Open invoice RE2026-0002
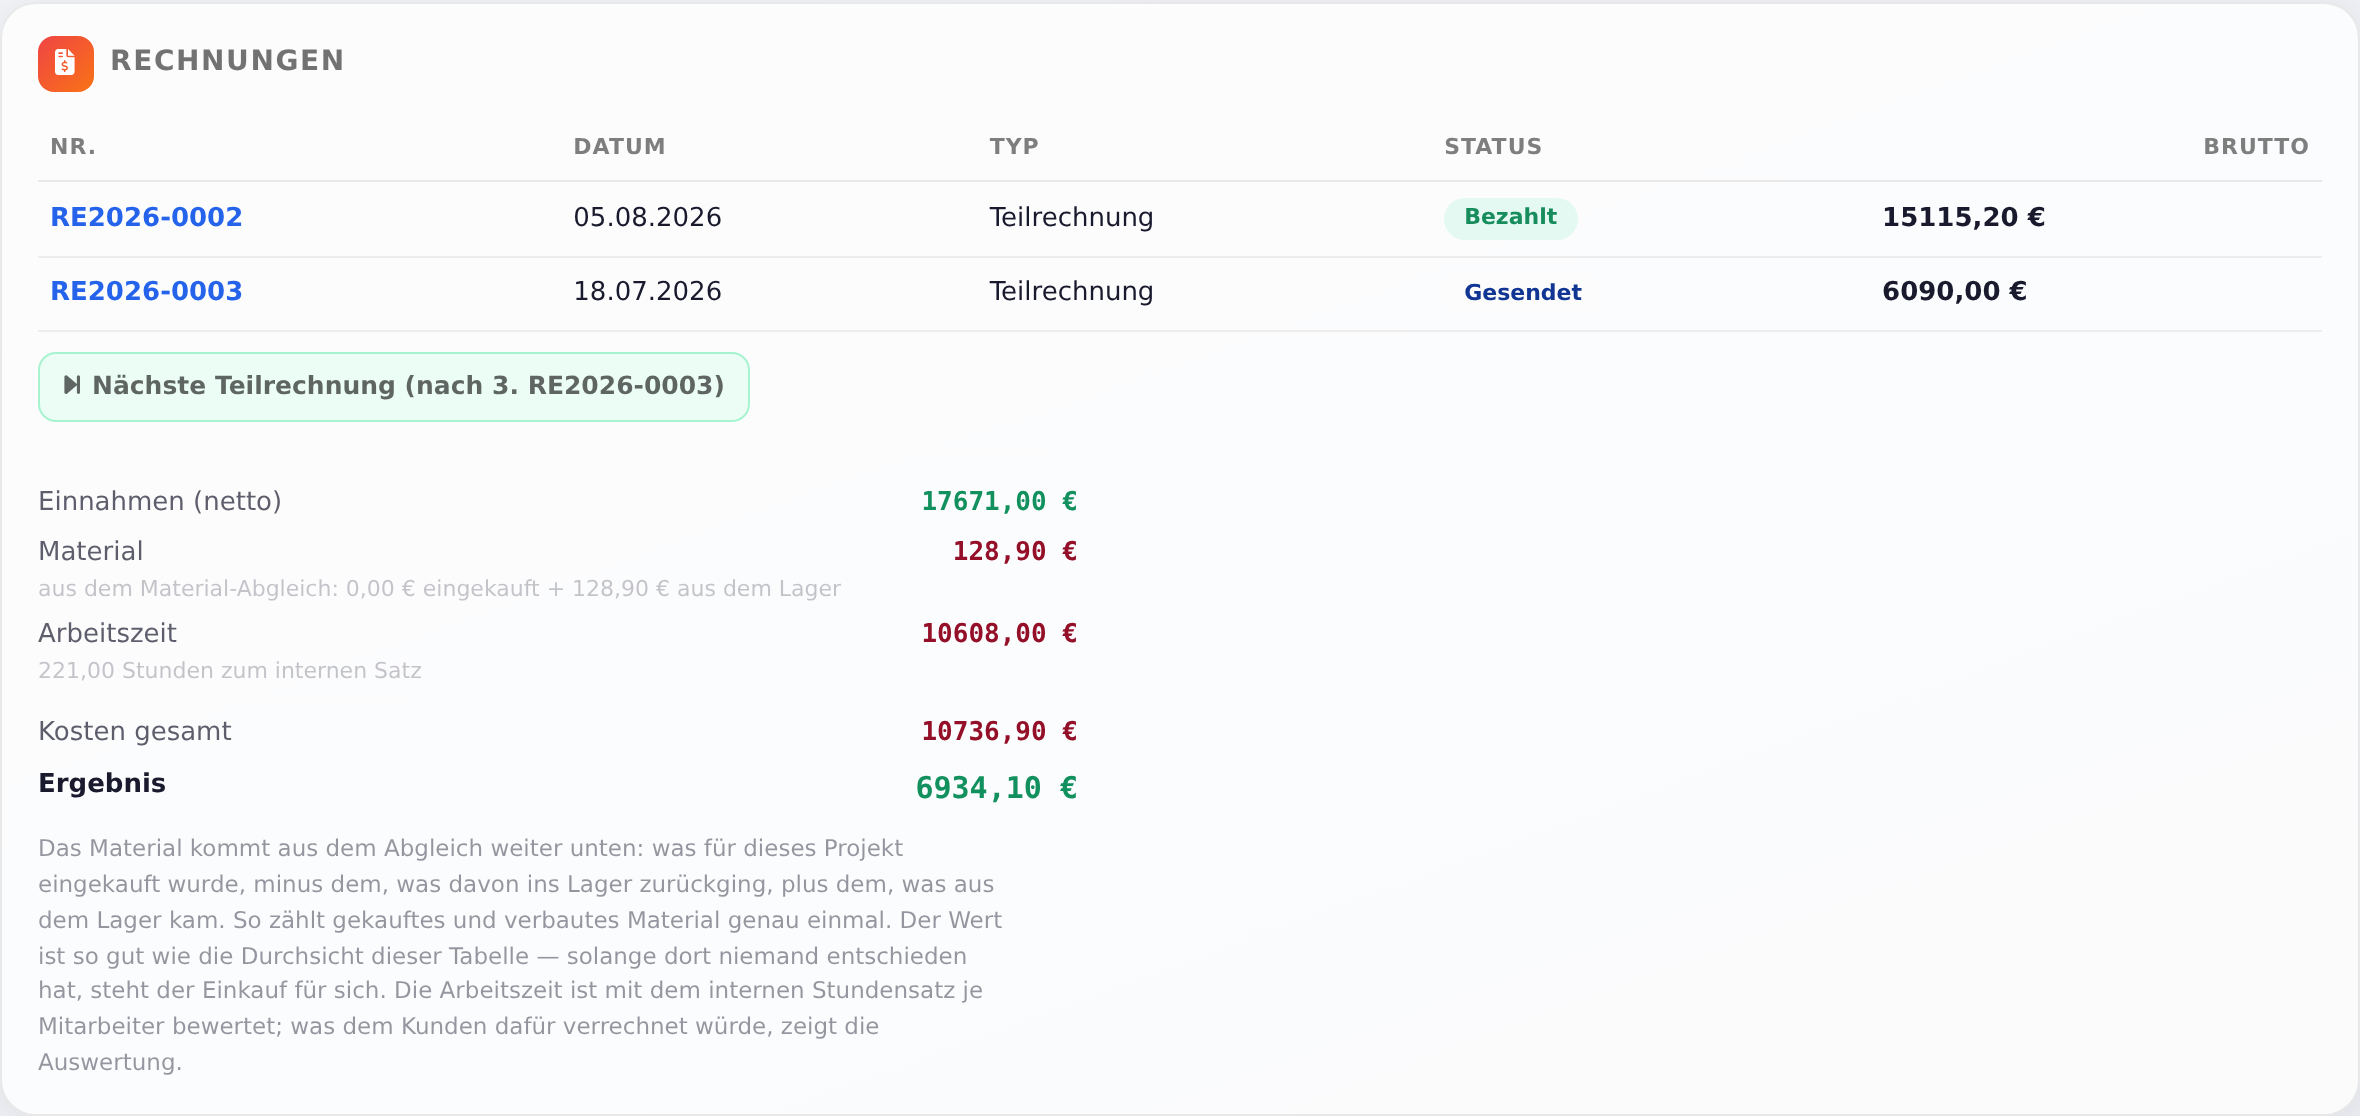 pos(146,217)
